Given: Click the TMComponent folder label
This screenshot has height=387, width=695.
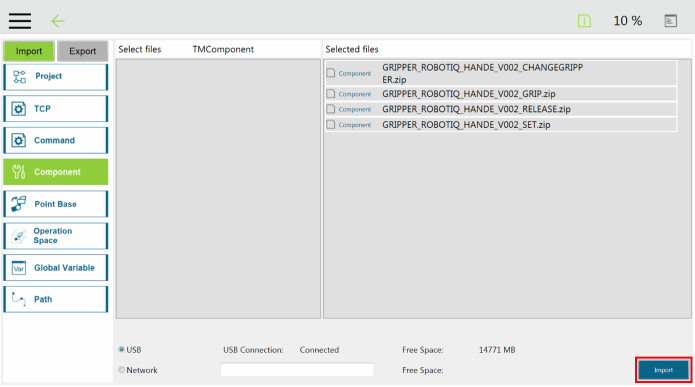Looking at the screenshot, I should click(223, 49).
